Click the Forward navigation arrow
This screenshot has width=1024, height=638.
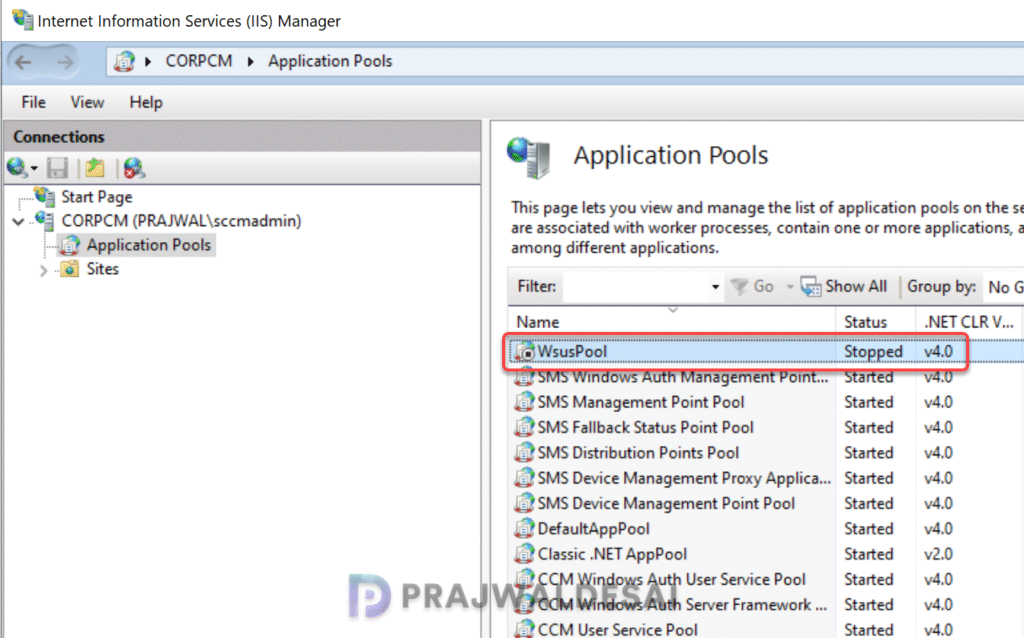[65, 62]
